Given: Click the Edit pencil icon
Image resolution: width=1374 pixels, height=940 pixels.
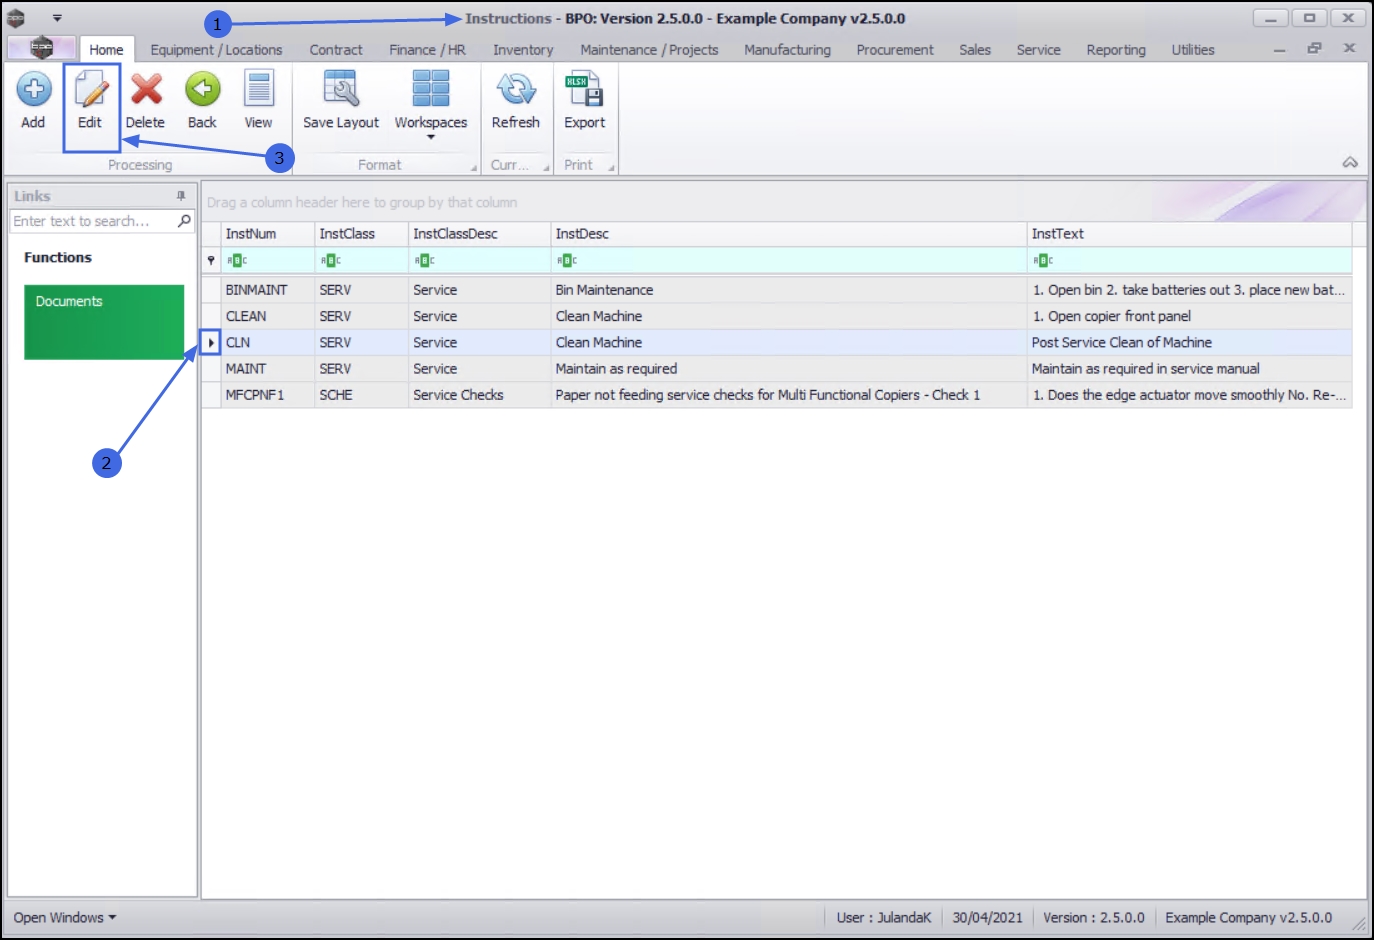Looking at the screenshot, I should [x=90, y=89].
